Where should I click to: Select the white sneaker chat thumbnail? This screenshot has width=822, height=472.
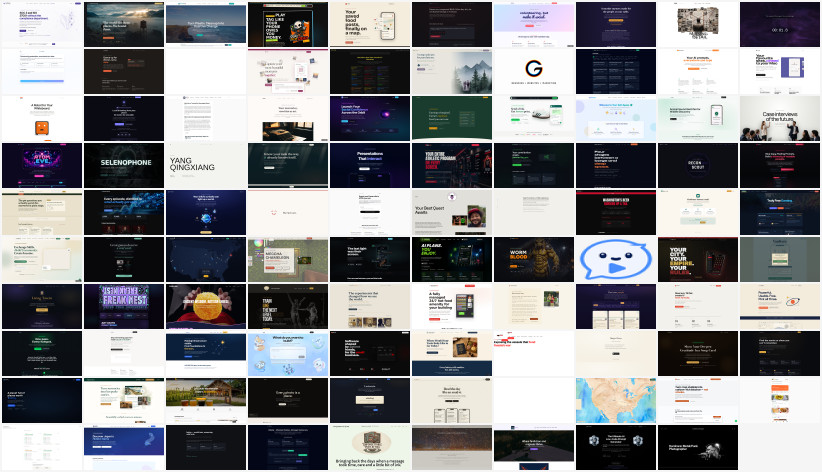coord(534,119)
